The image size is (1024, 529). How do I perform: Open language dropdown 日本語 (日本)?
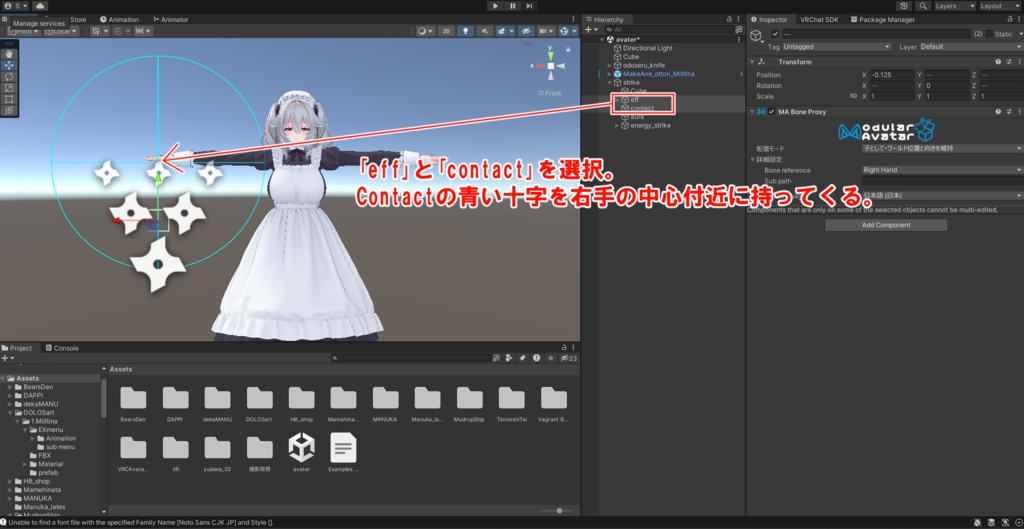pyautogui.click(x=942, y=195)
